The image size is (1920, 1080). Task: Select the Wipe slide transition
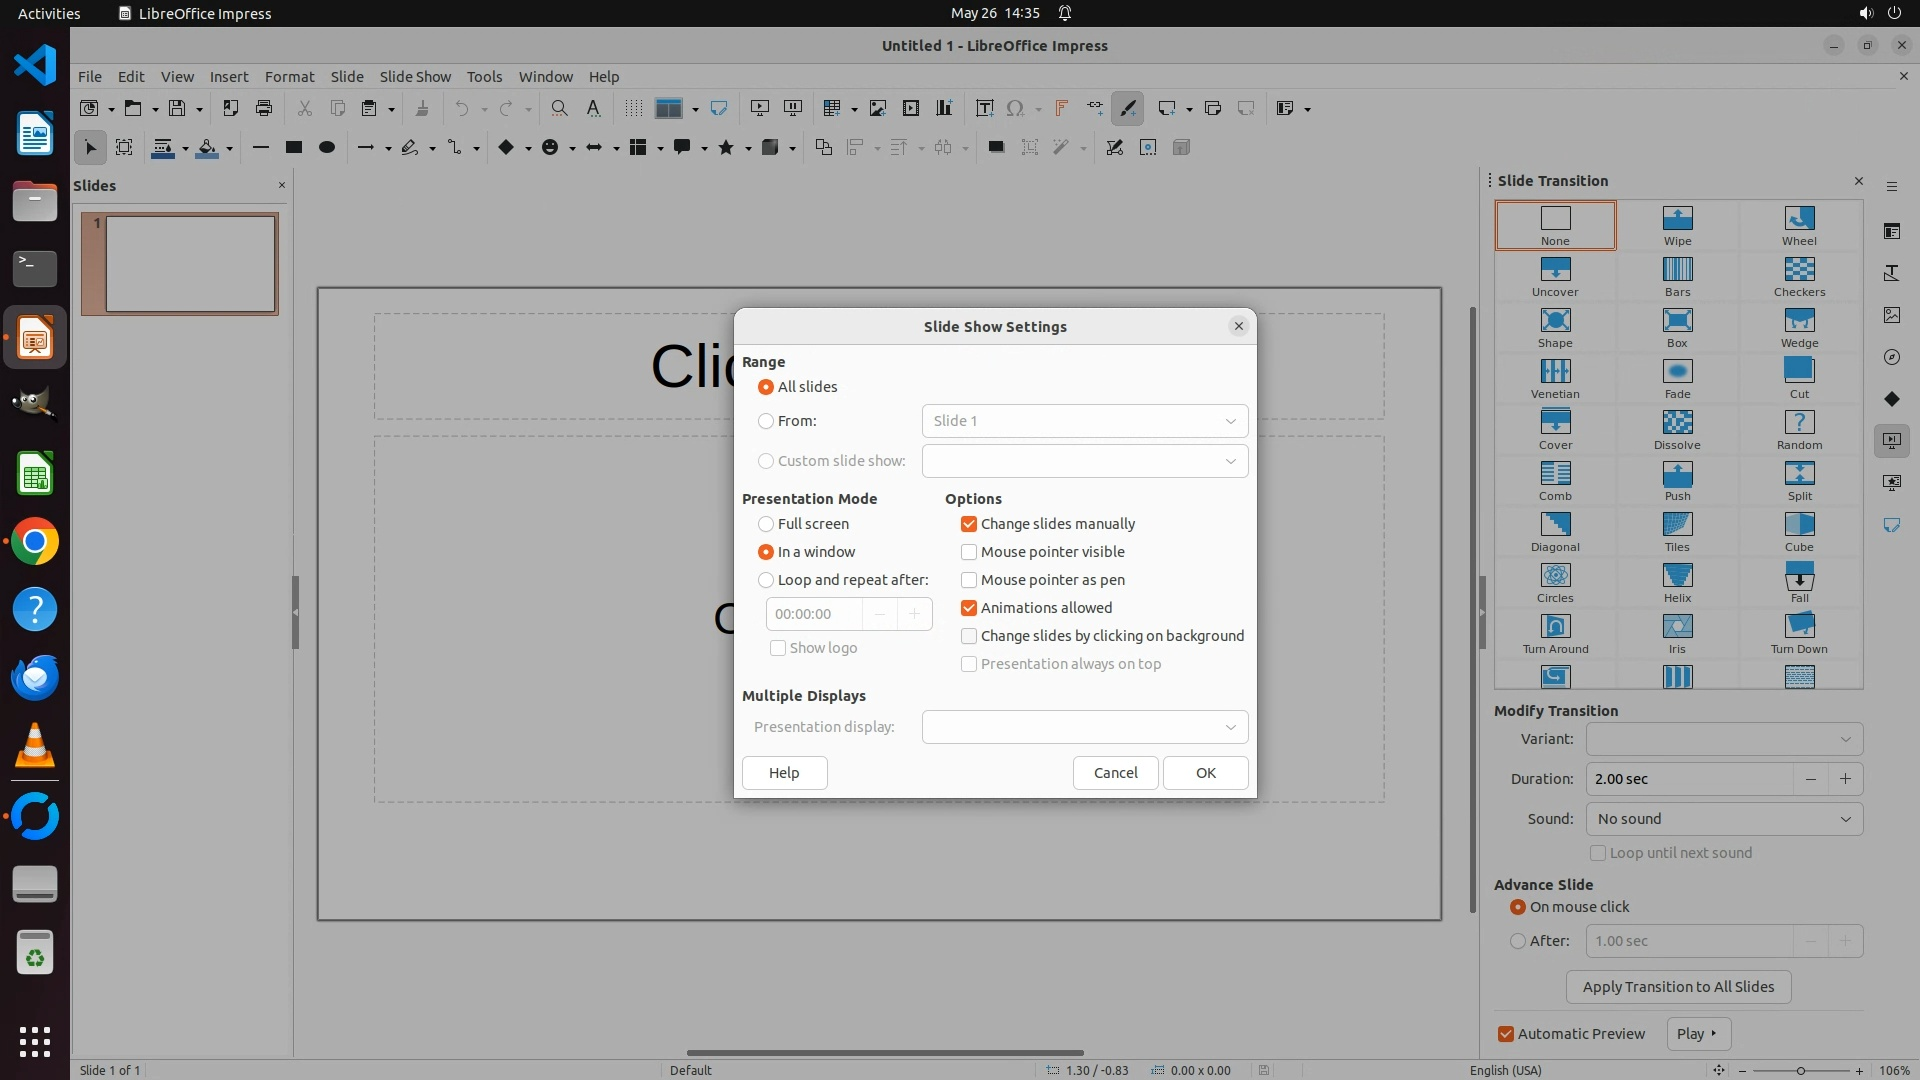click(1677, 225)
